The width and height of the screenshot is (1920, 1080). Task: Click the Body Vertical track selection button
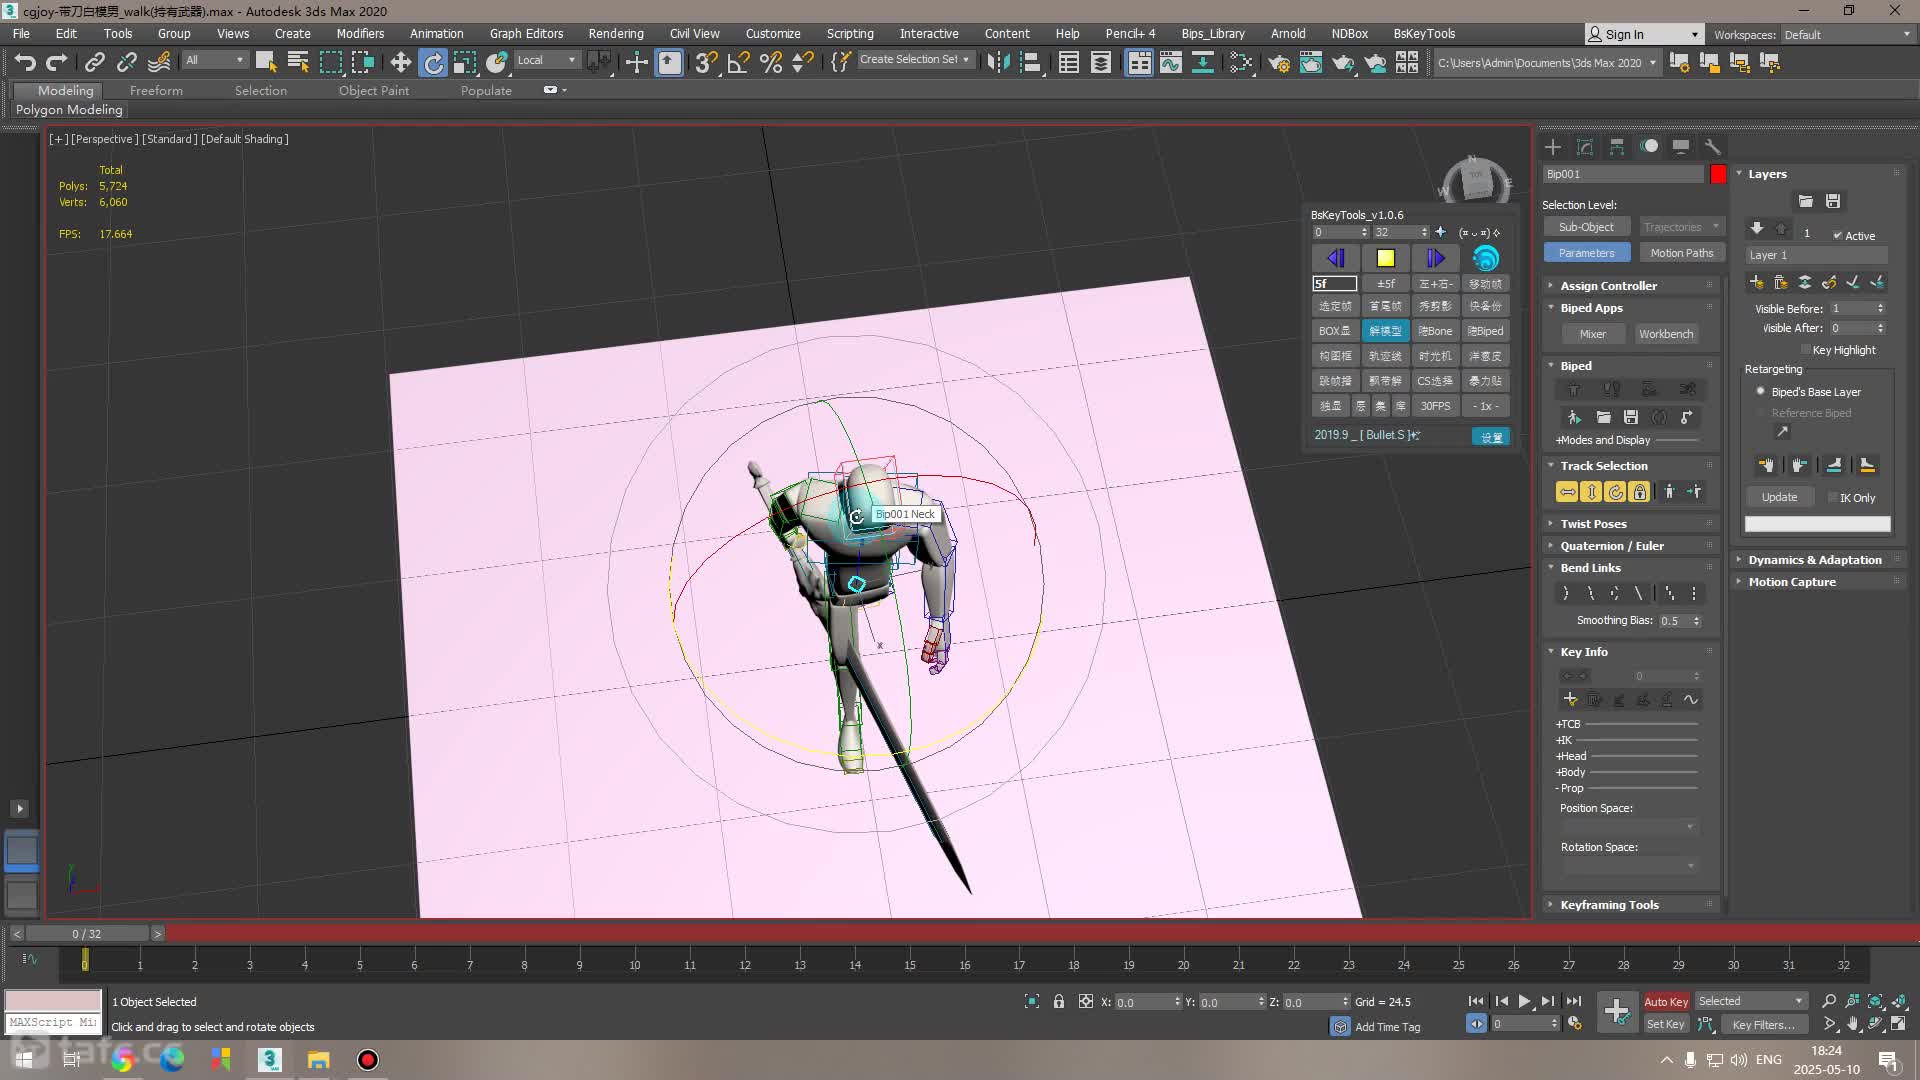[1591, 492]
